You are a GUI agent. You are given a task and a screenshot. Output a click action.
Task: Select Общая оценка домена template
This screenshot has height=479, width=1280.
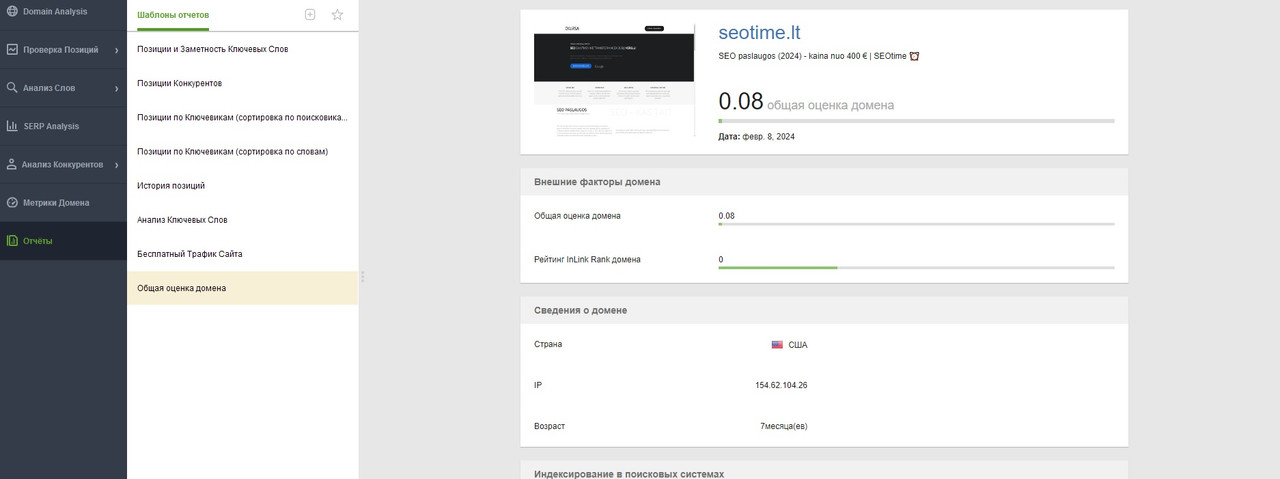point(242,288)
